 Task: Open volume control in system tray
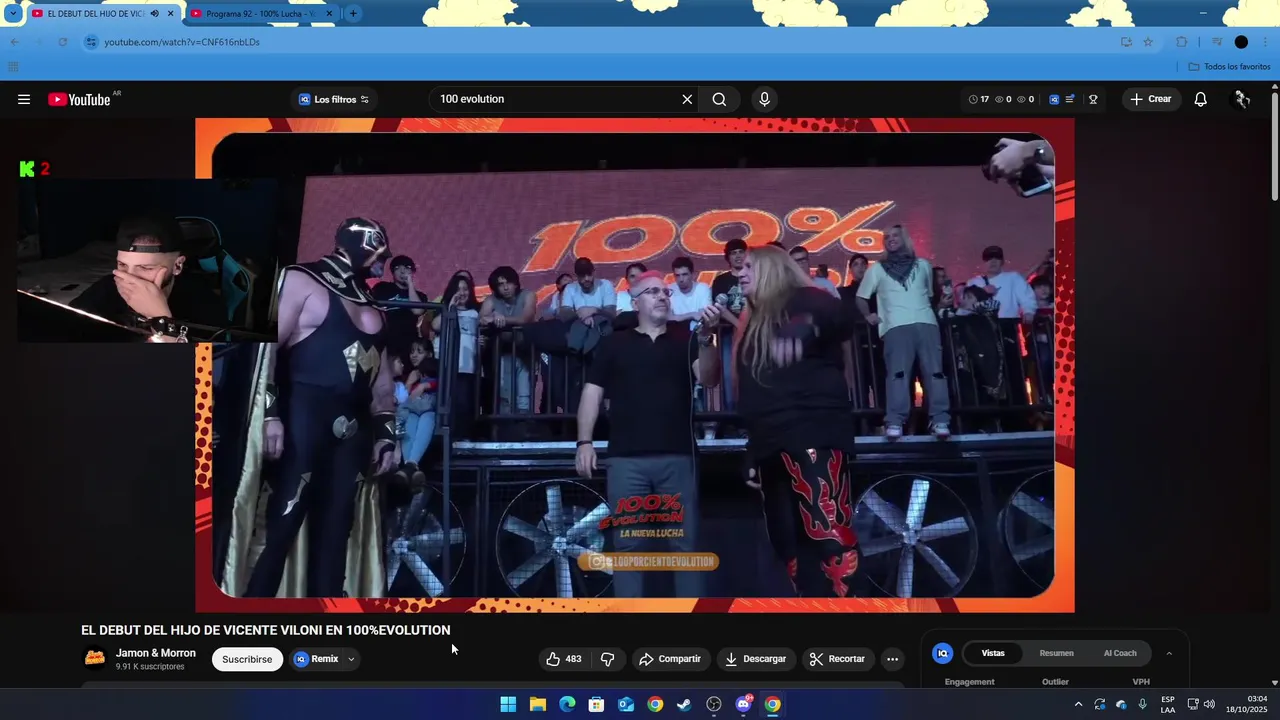pyautogui.click(x=1209, y=704)
